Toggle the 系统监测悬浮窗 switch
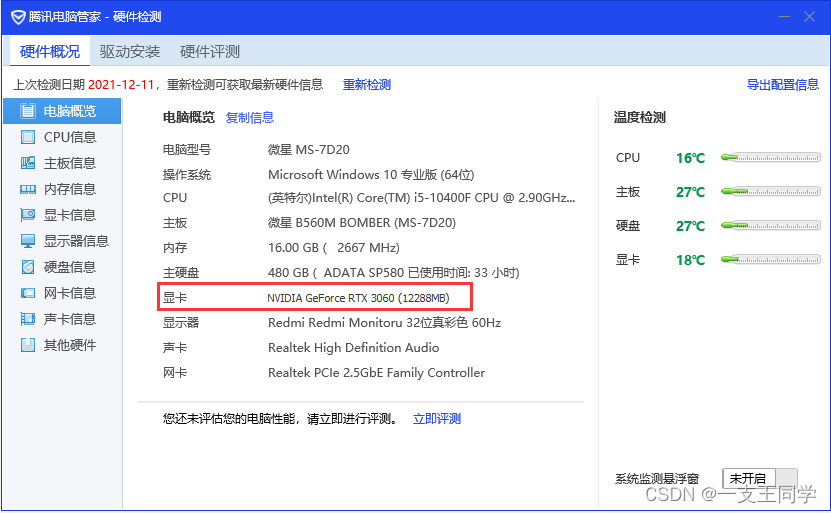The height and width of the screenshot is (513, 831). click(x=759, y=479)
